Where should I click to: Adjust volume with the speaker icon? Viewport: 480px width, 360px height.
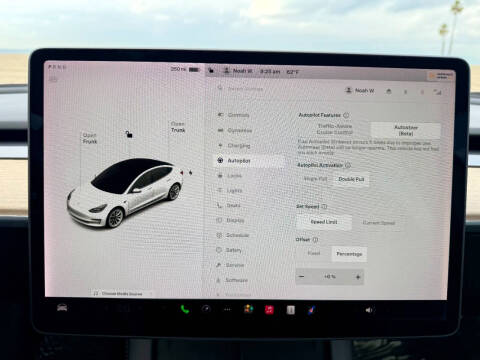[x=369, y=310]
